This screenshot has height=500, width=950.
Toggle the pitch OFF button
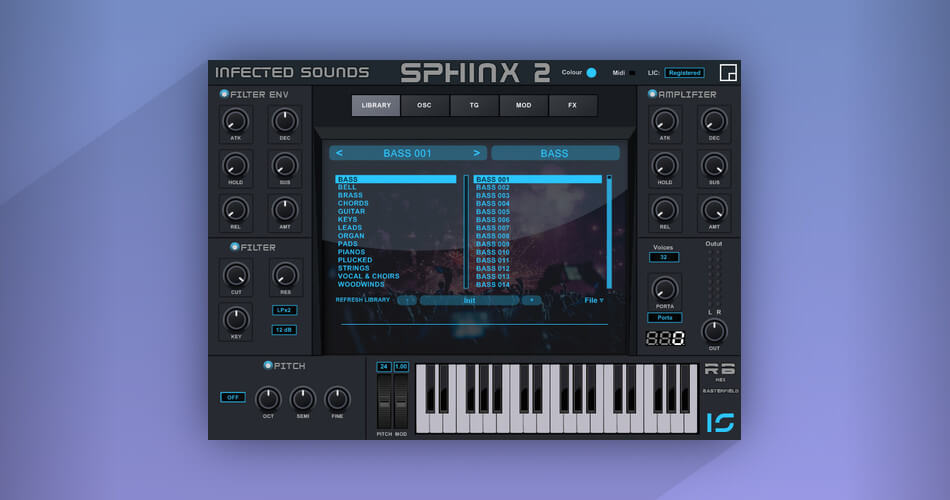(233, 397)
